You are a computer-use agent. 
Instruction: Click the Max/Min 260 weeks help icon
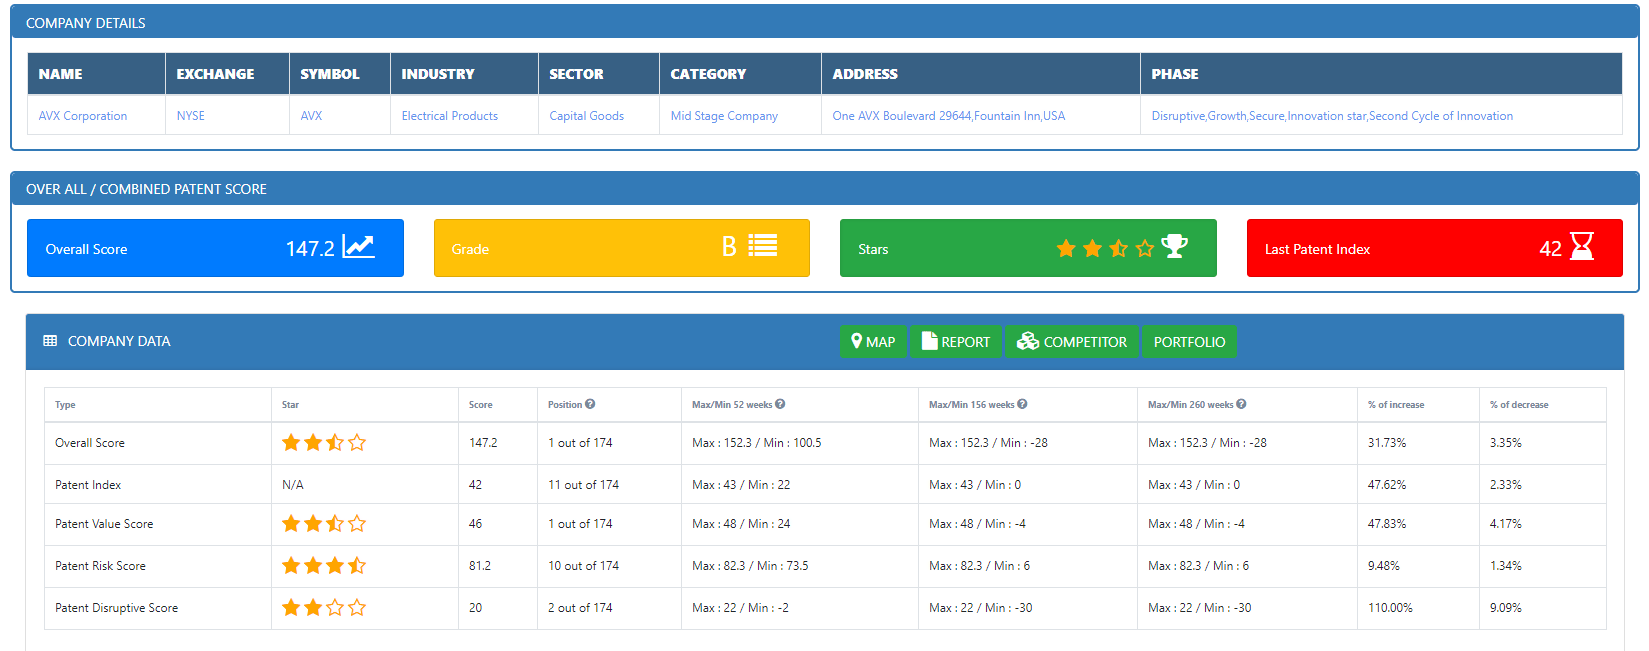1241,404
